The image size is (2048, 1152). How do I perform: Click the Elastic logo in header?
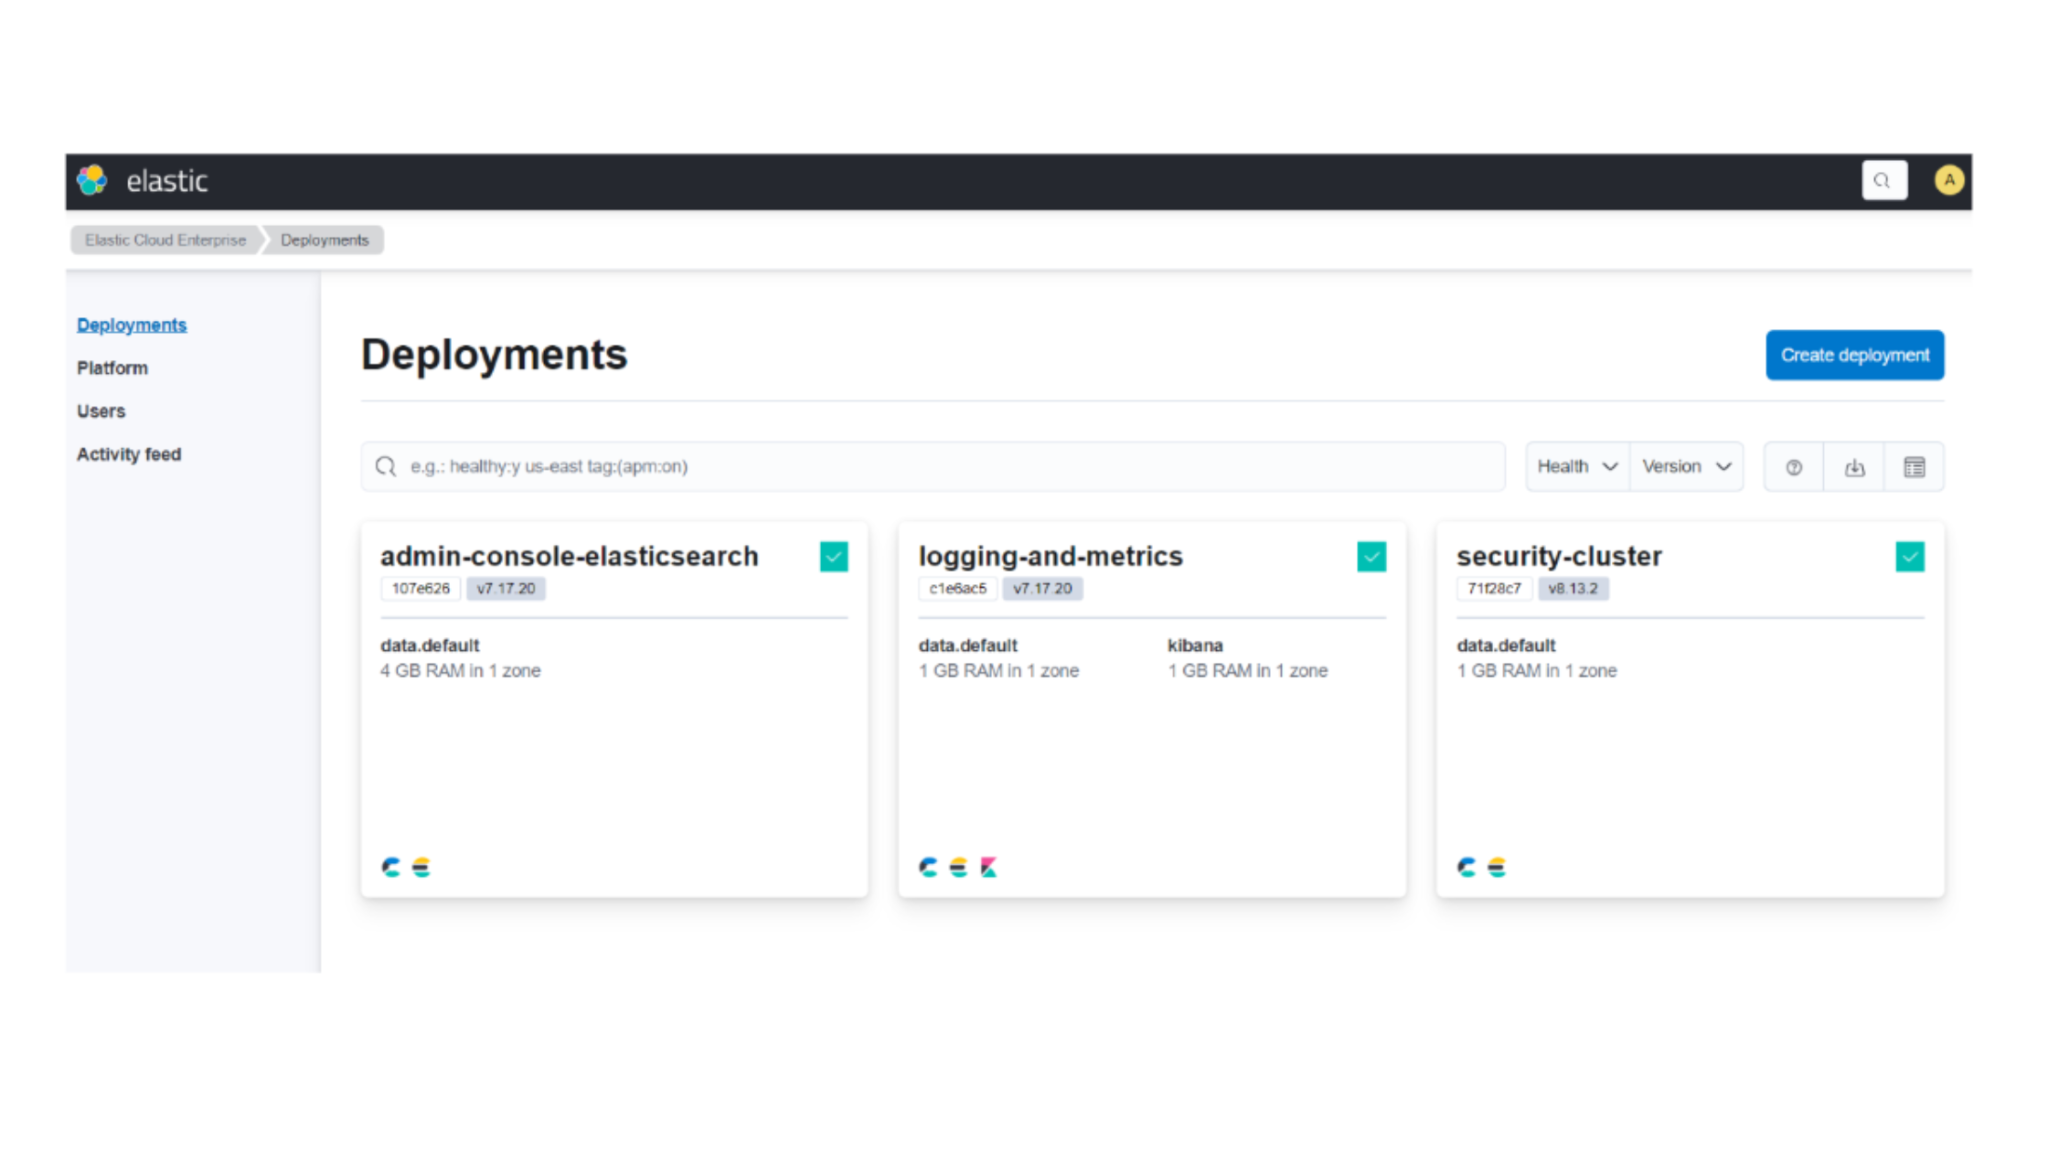tap(93, 180)
